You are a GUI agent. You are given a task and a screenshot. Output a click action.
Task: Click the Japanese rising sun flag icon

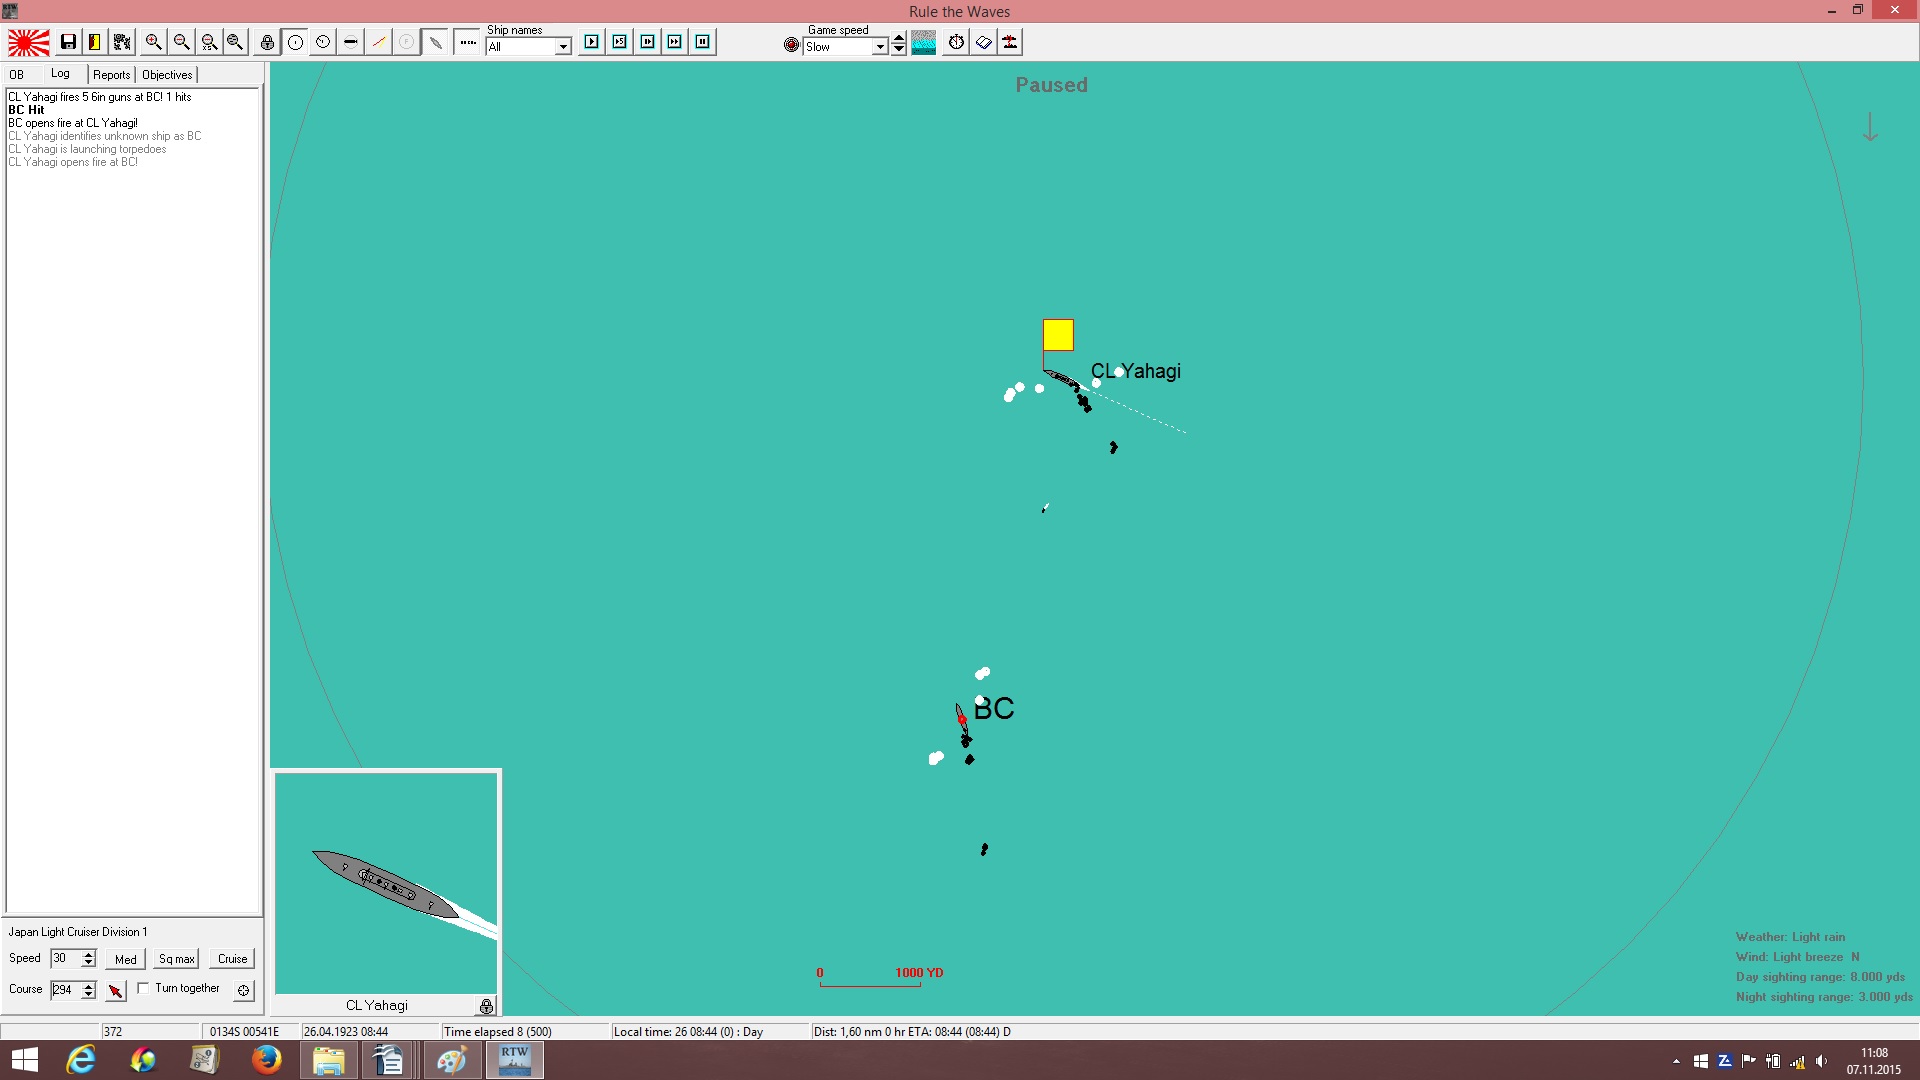click(29, 42)
